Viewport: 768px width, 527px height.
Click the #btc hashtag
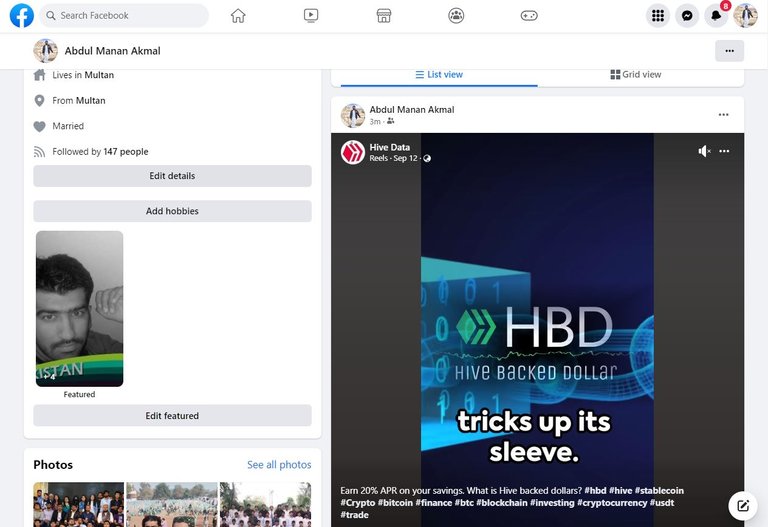coord(464,503)
